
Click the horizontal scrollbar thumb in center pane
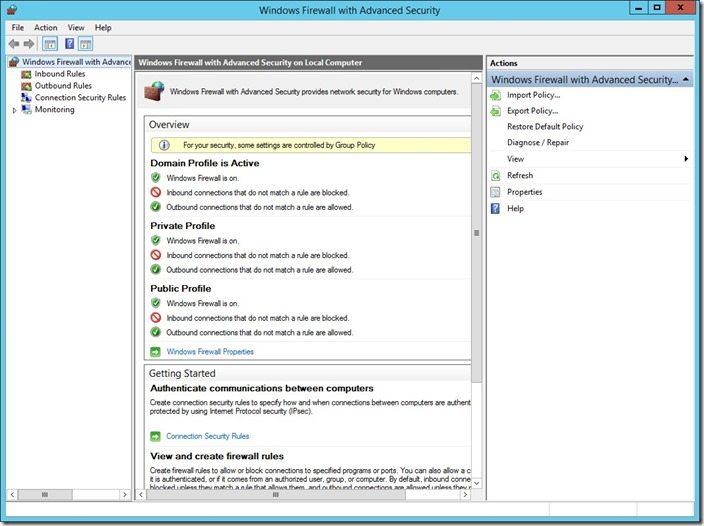click(276, 495)
